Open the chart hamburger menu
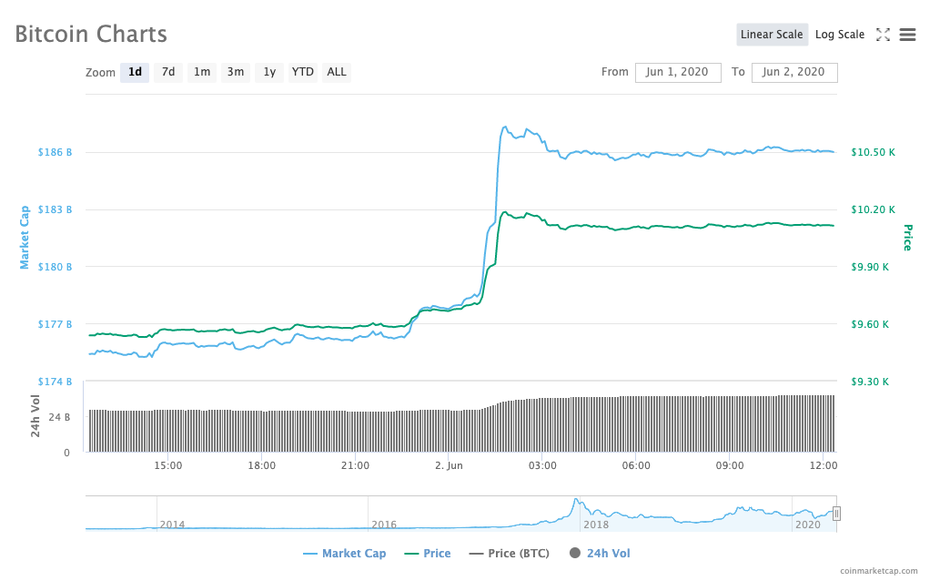Screen dimensions: 950x581 click(908, 35)
